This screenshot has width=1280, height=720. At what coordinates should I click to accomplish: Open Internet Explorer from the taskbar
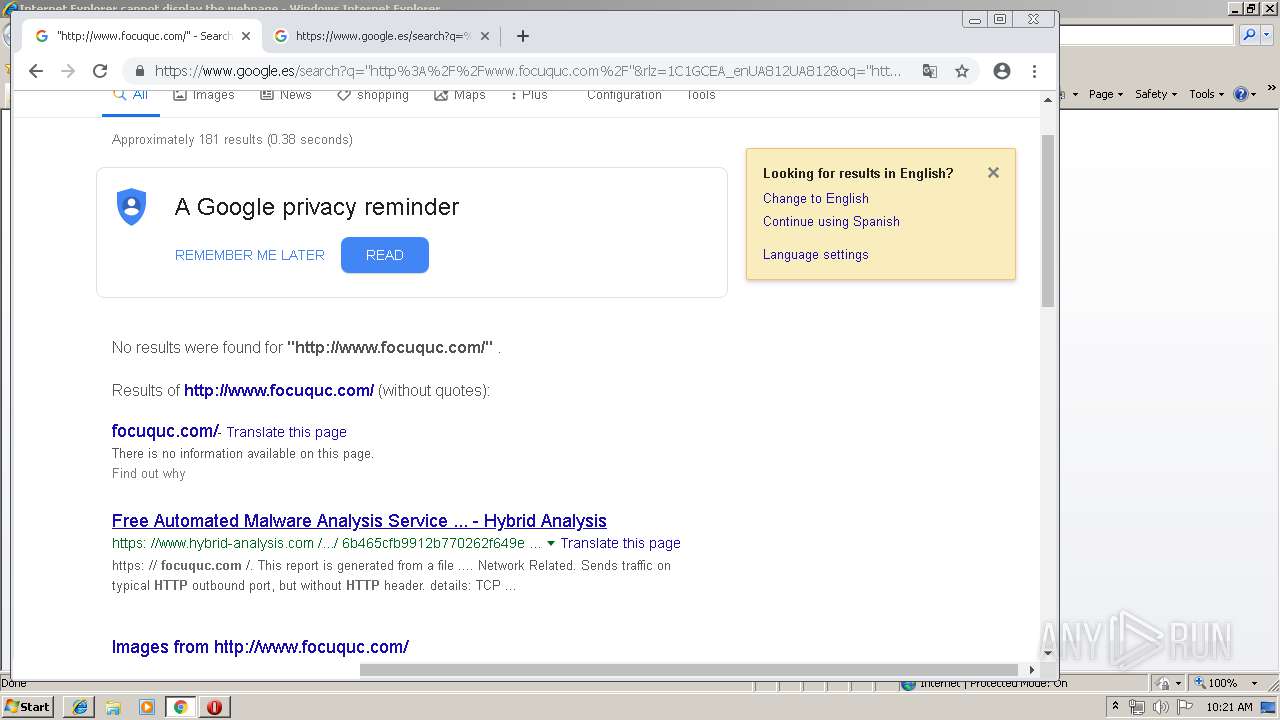[79, 707]
